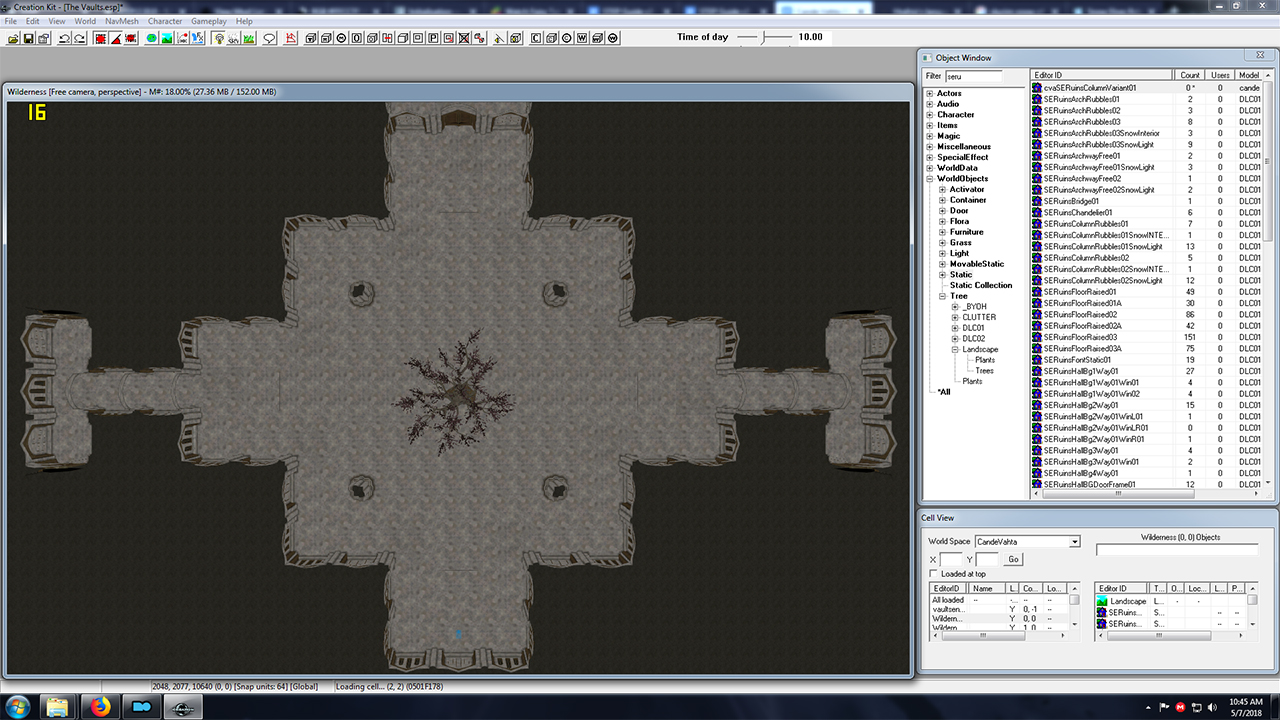Open the Gameplay menu
The image size is (1280, 720).
pyautogui.click(x=209, y=21)
